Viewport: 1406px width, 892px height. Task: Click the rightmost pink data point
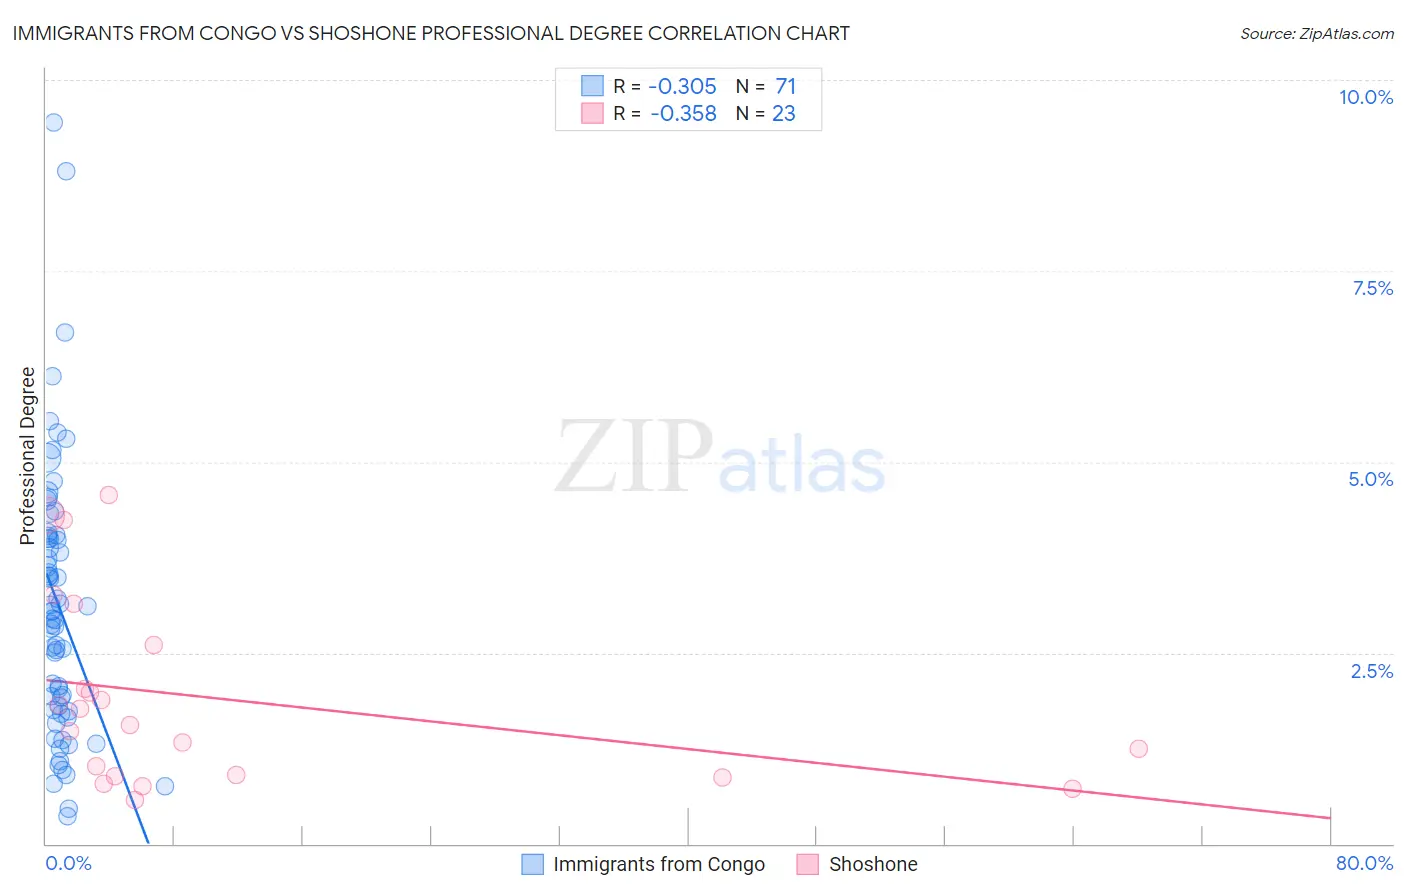(x=1138, y=749)
